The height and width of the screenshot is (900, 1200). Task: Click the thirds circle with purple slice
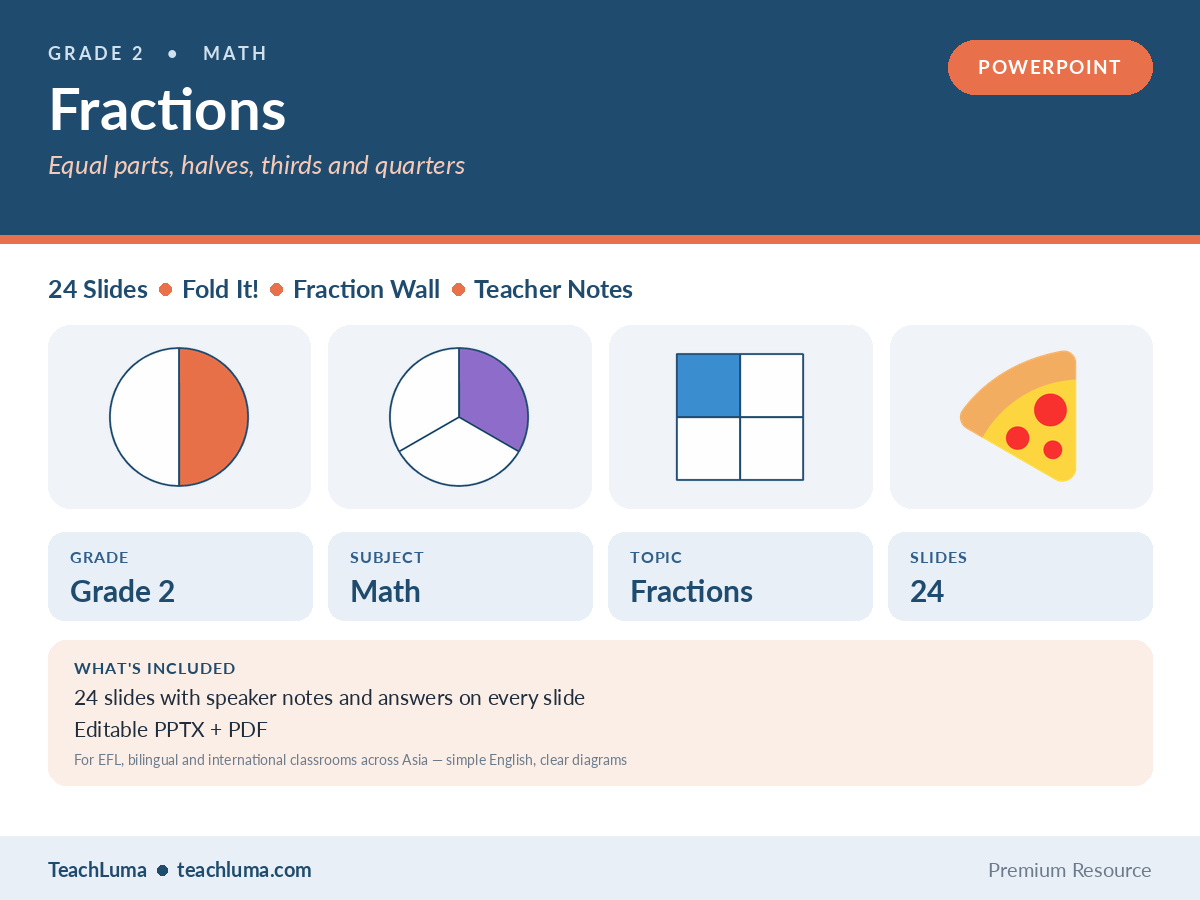point(459,417)
